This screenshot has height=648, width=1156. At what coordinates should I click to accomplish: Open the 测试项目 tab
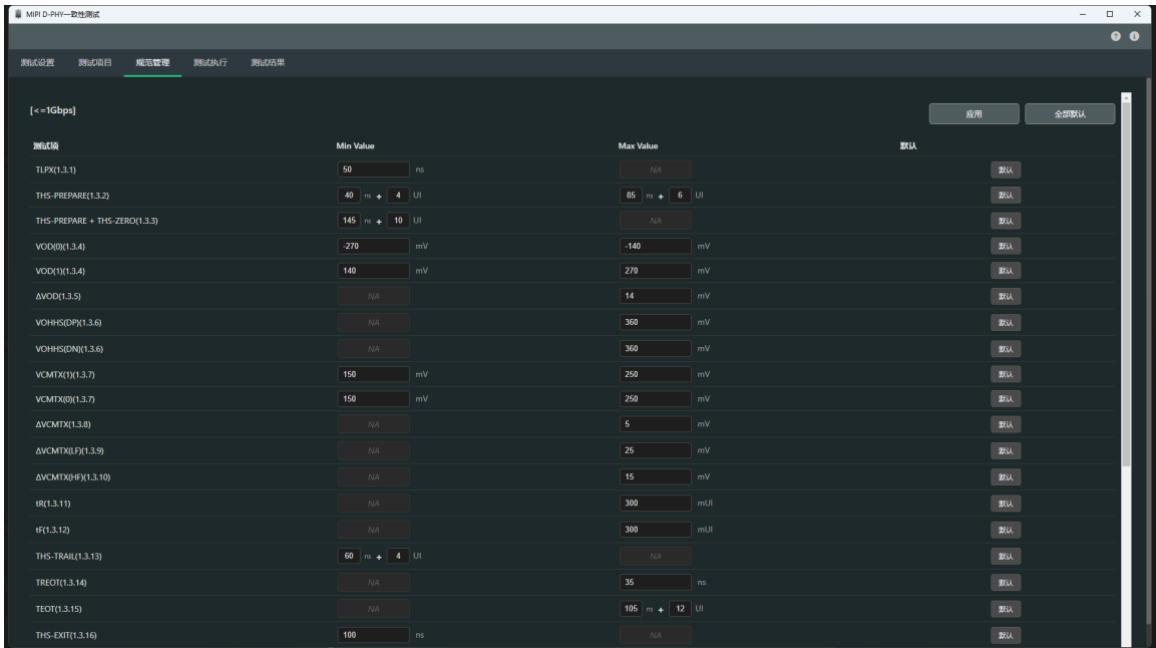95,63
